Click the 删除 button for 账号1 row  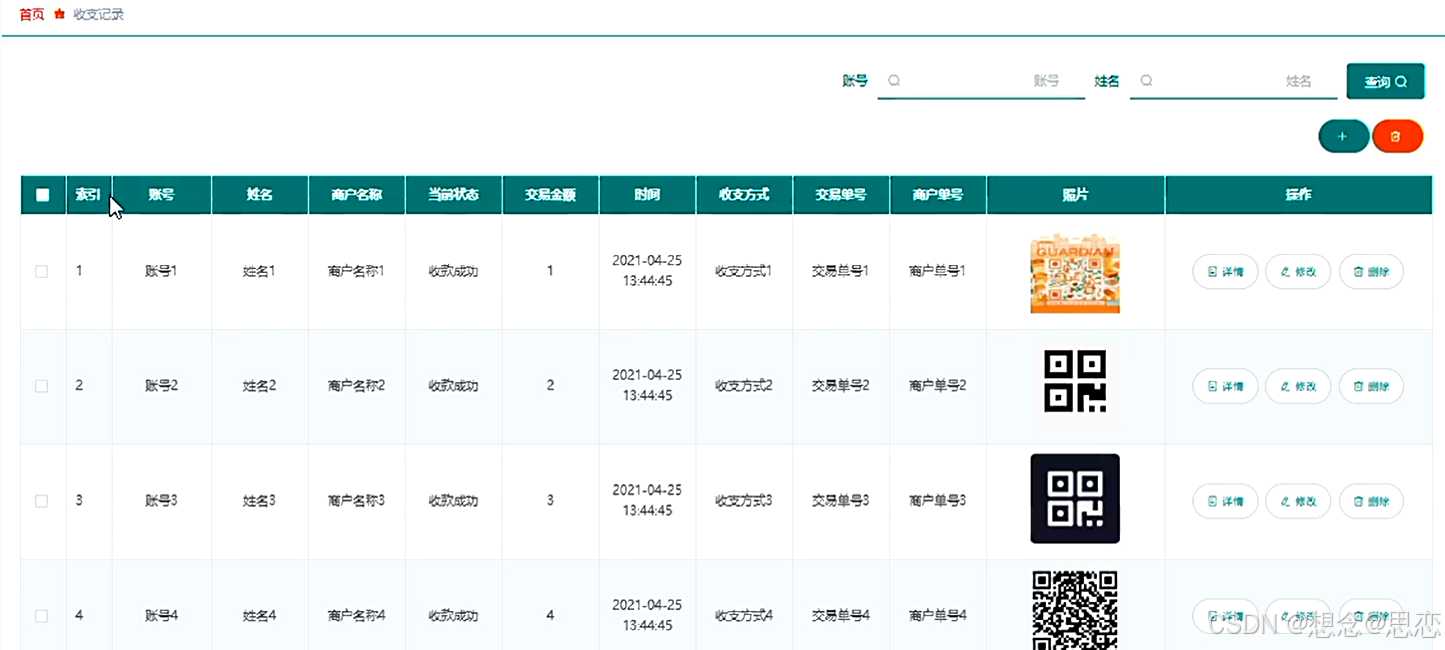pyautogui.click(x=1371, y=271)
